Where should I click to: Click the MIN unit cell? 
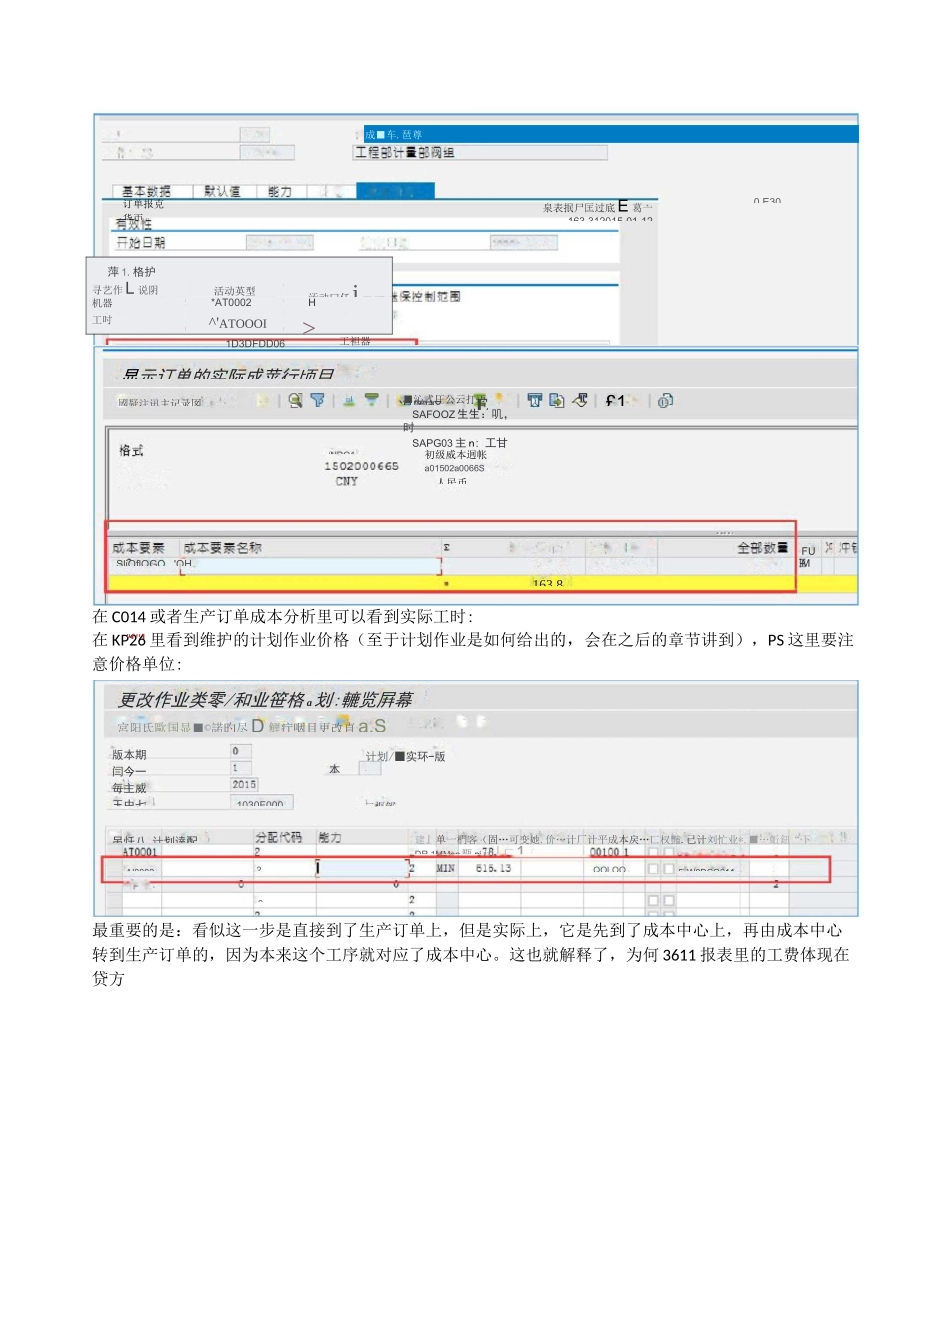446,868
